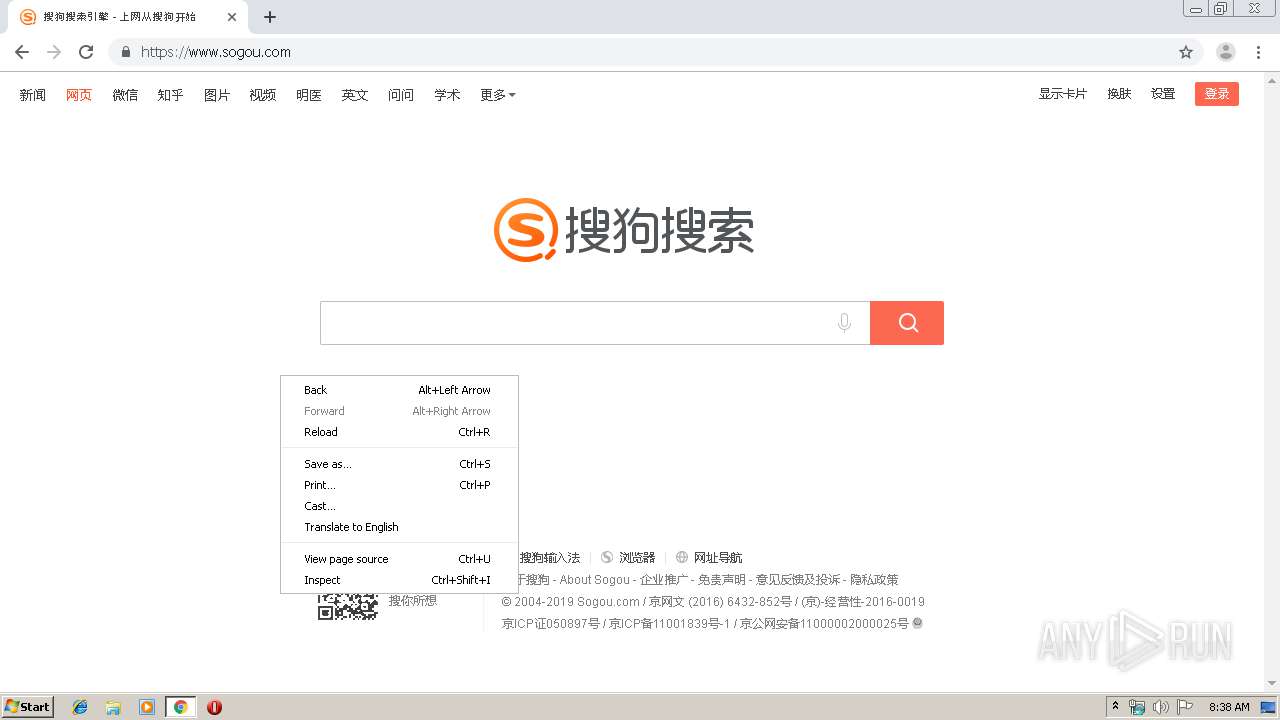The image size is (1280, 720).
Task: Open the 搜狗输入法 link
Action: point(550,558)
